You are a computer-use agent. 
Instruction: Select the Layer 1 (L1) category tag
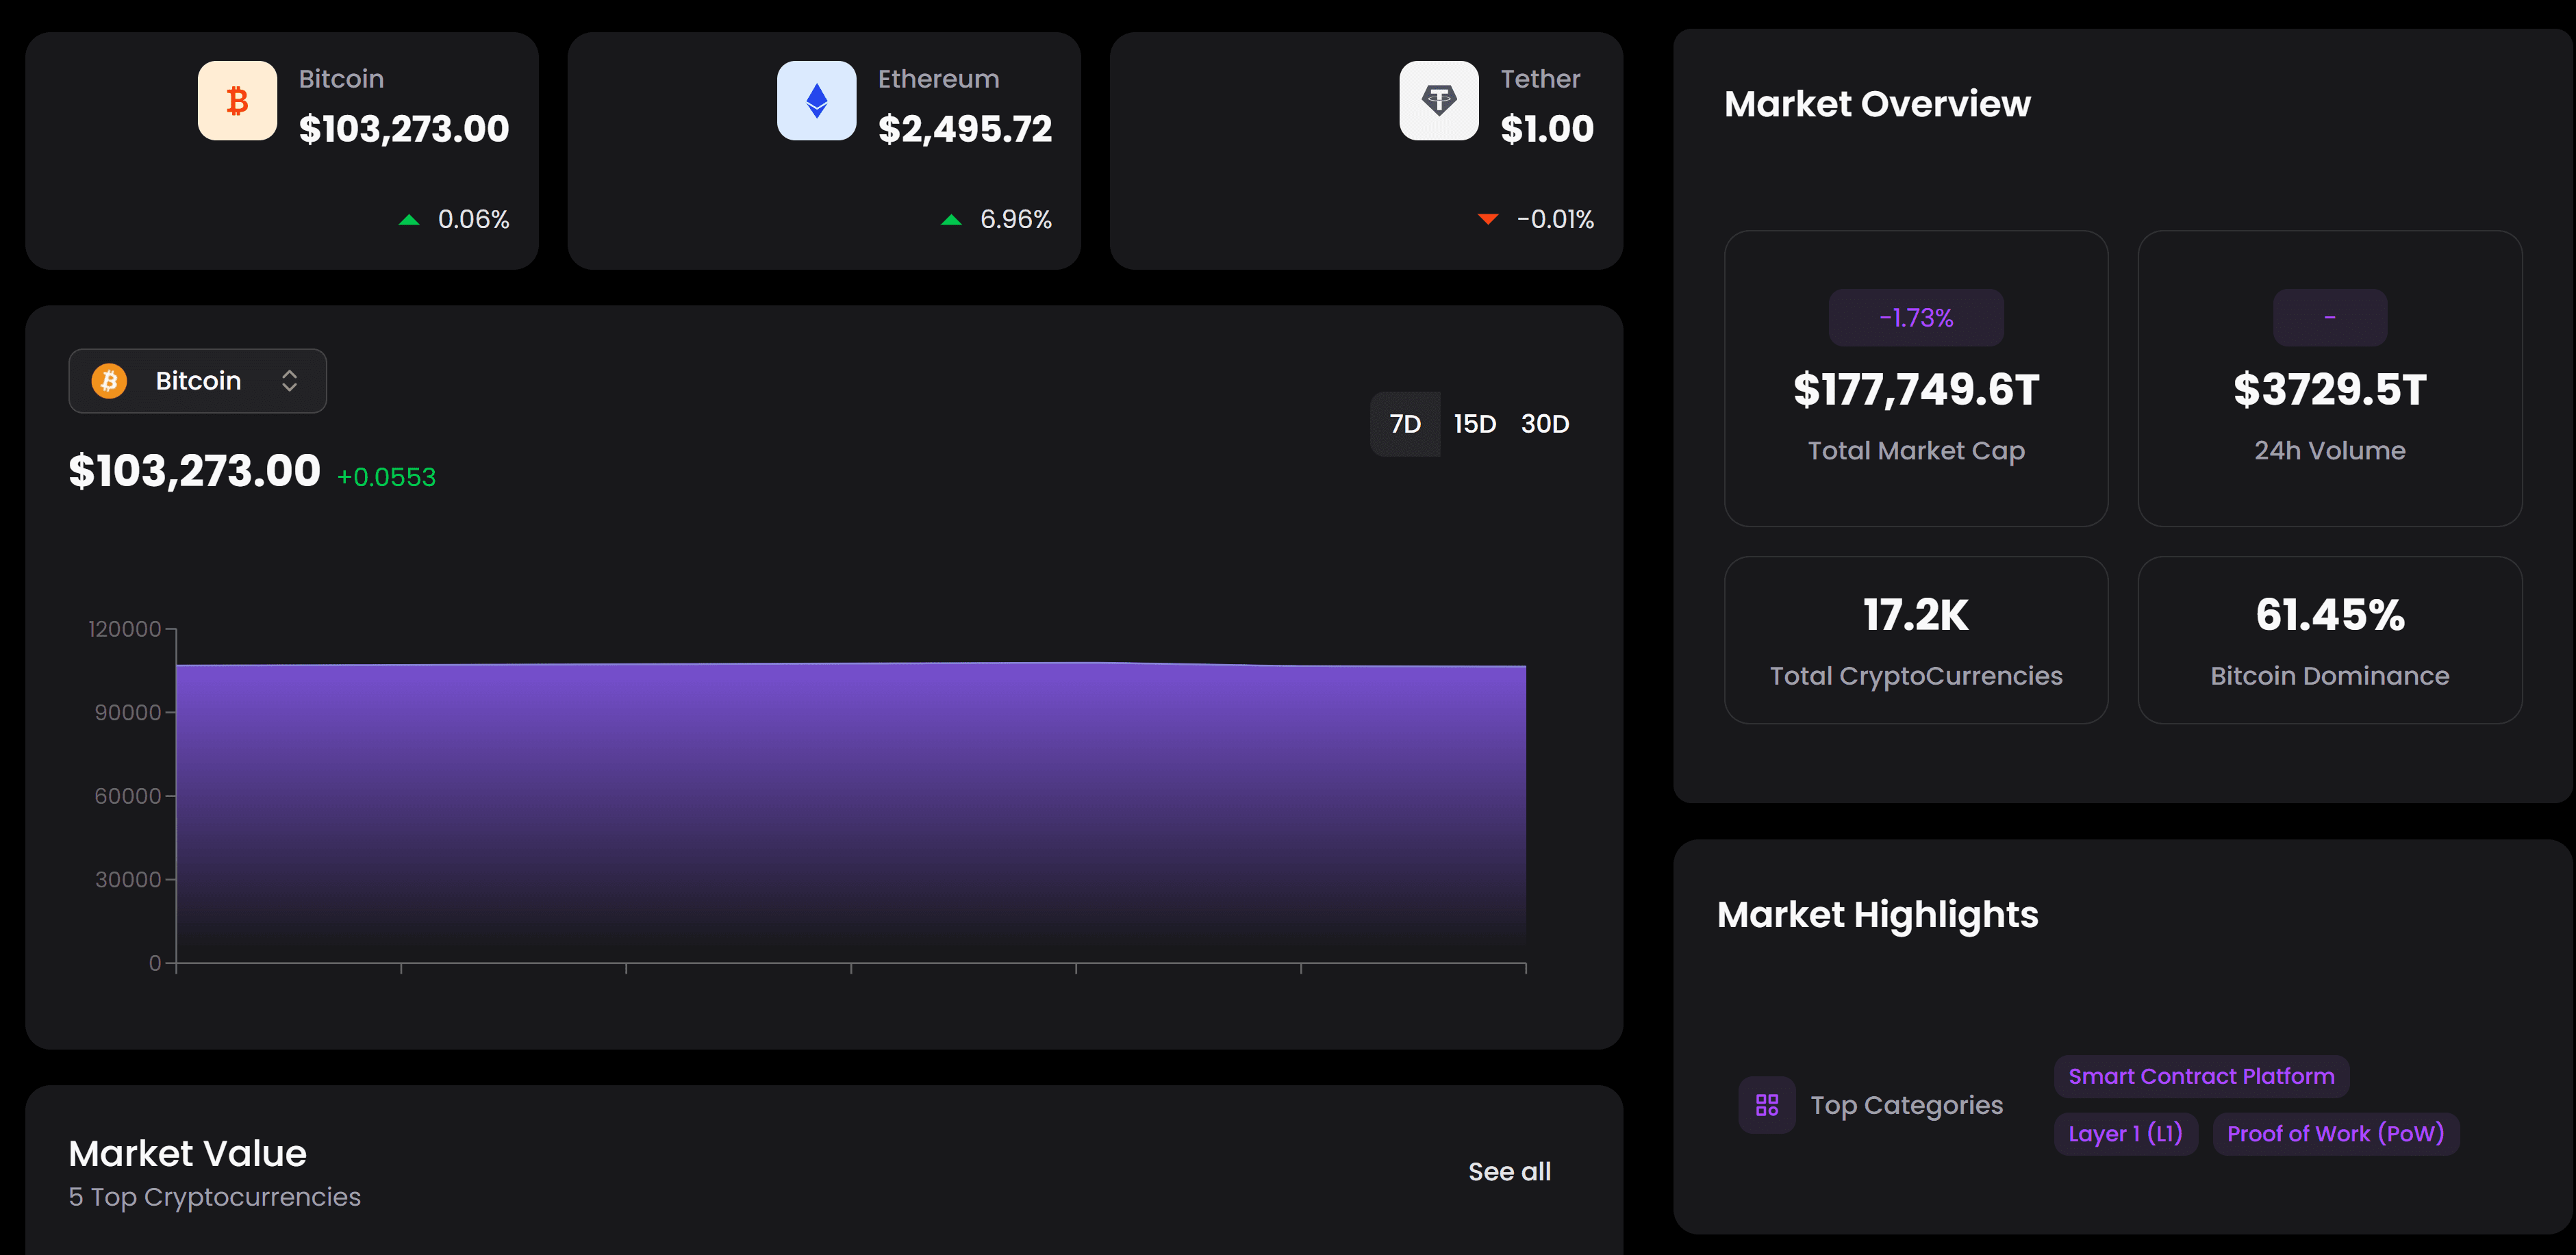(x=2125, y=1134)
